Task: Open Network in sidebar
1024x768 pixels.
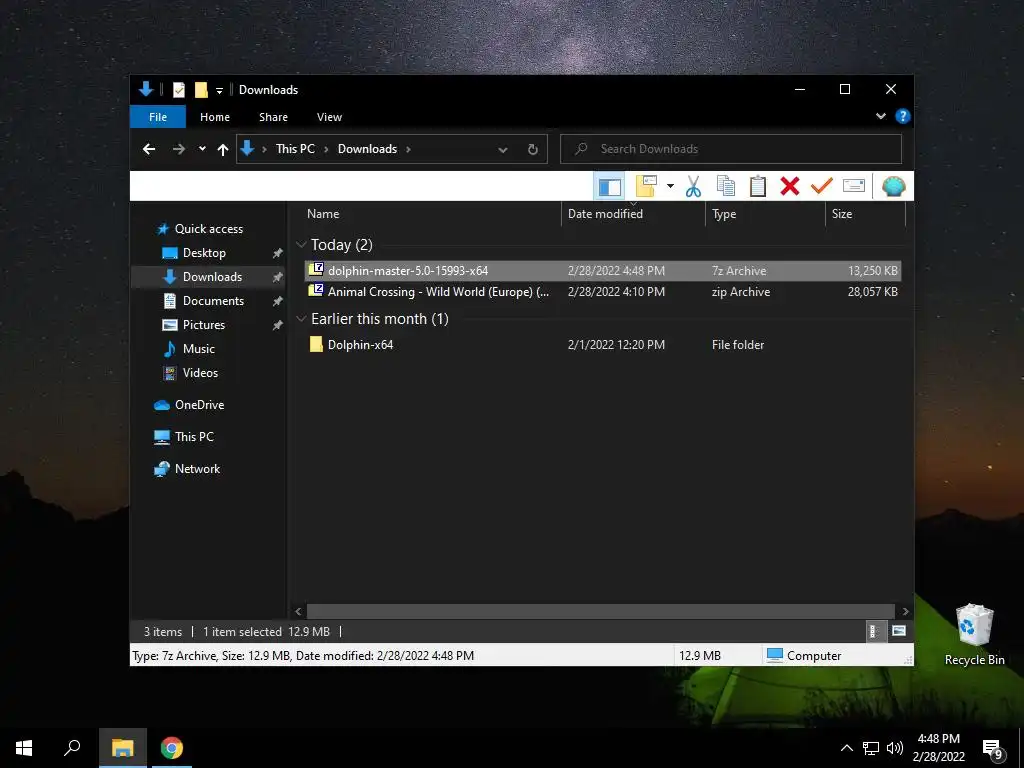Action: 197,469
